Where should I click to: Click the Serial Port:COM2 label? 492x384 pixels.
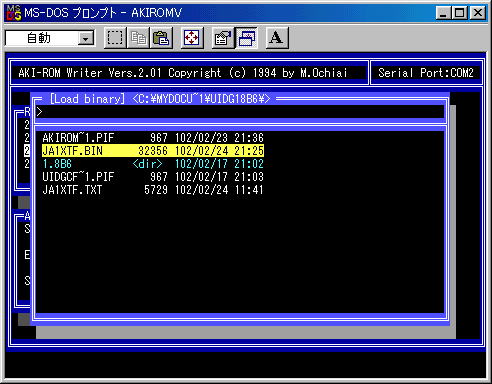click(426, 73)
